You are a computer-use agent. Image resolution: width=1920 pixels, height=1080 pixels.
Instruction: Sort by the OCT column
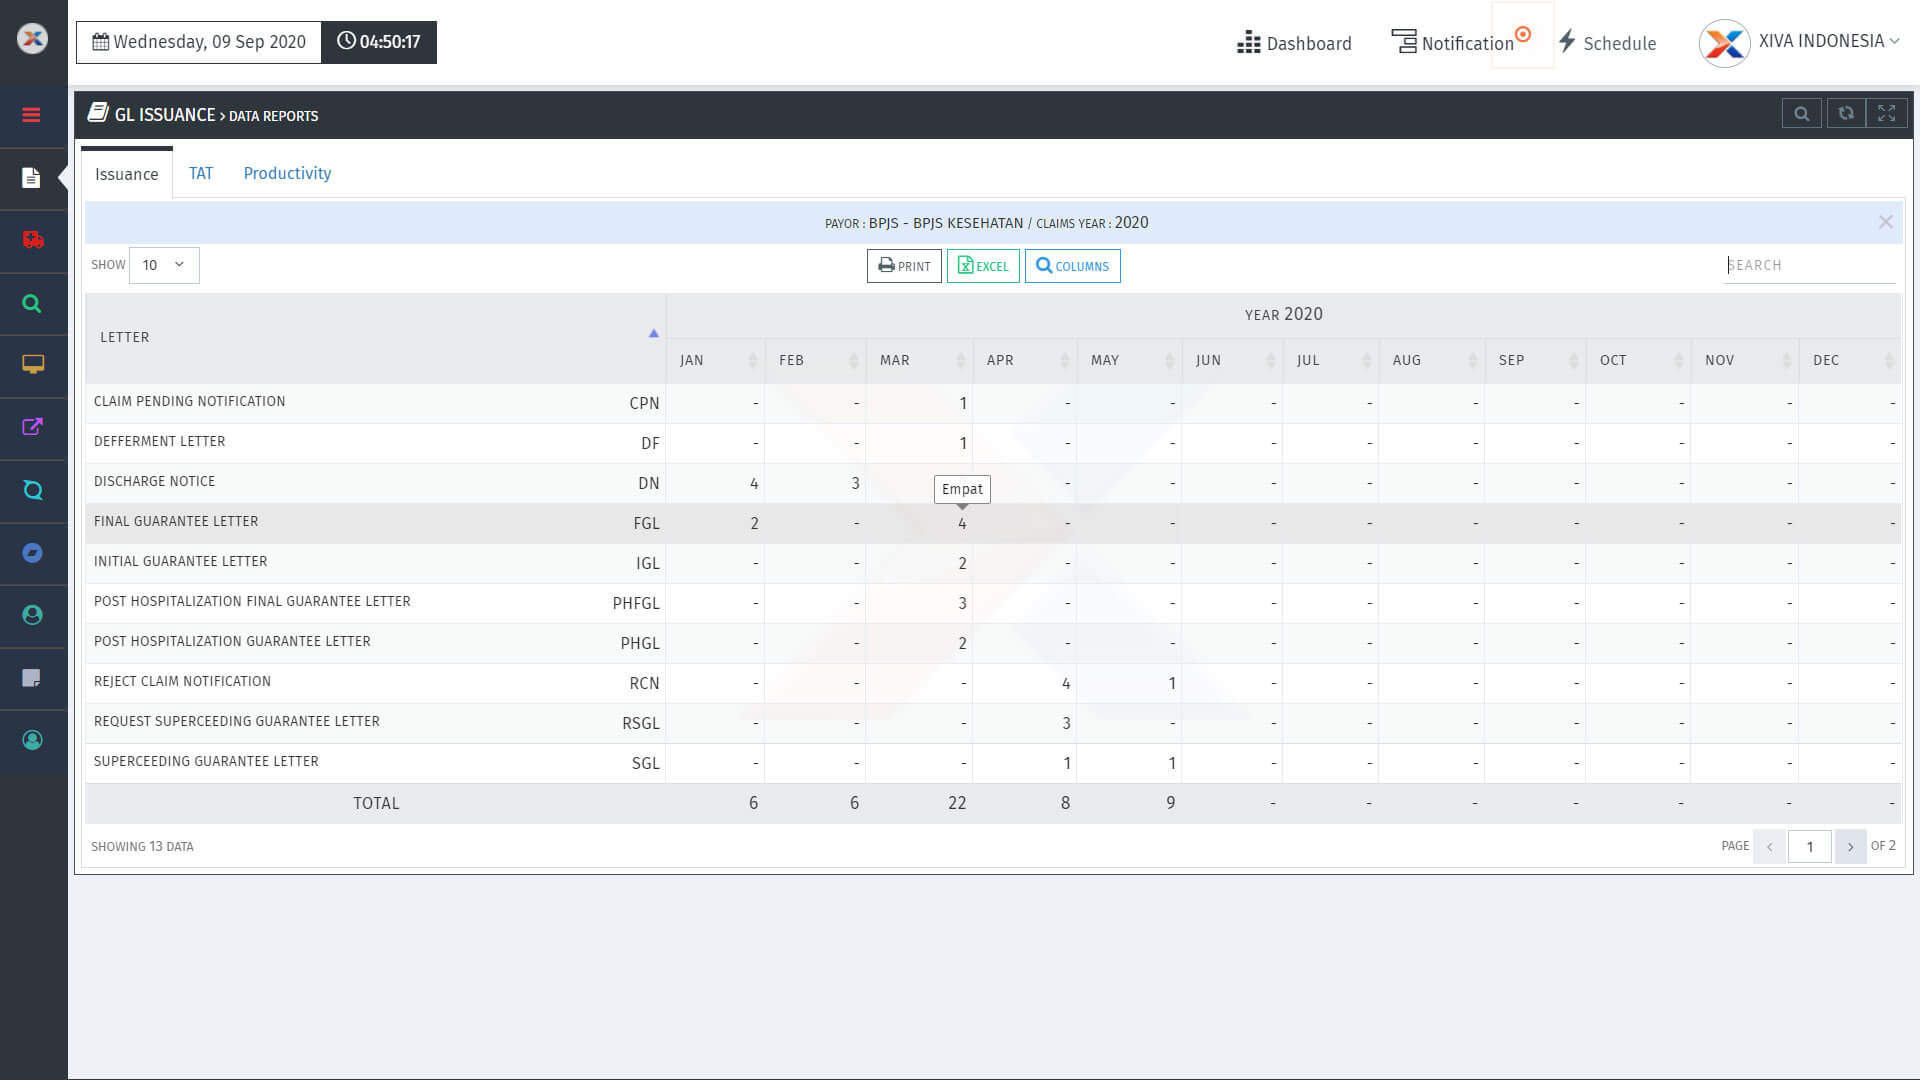1639,360
